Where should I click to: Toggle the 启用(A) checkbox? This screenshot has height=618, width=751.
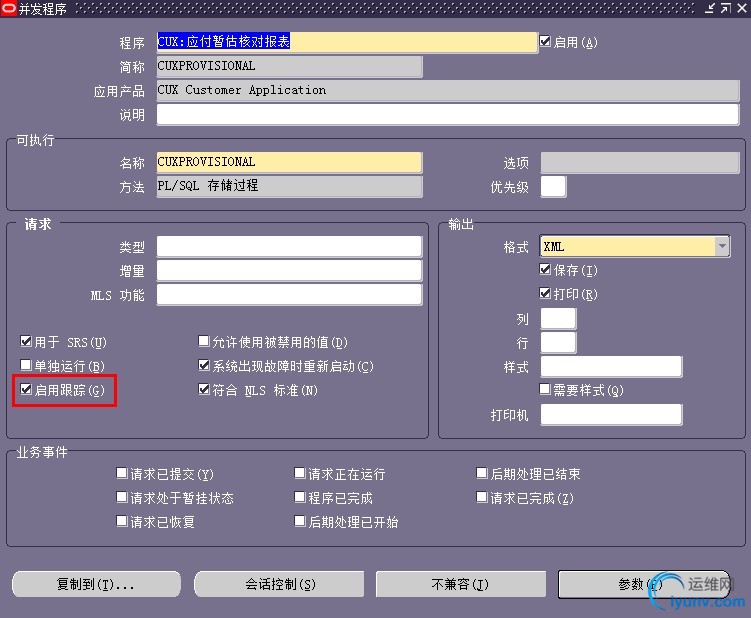pos(545,41)
